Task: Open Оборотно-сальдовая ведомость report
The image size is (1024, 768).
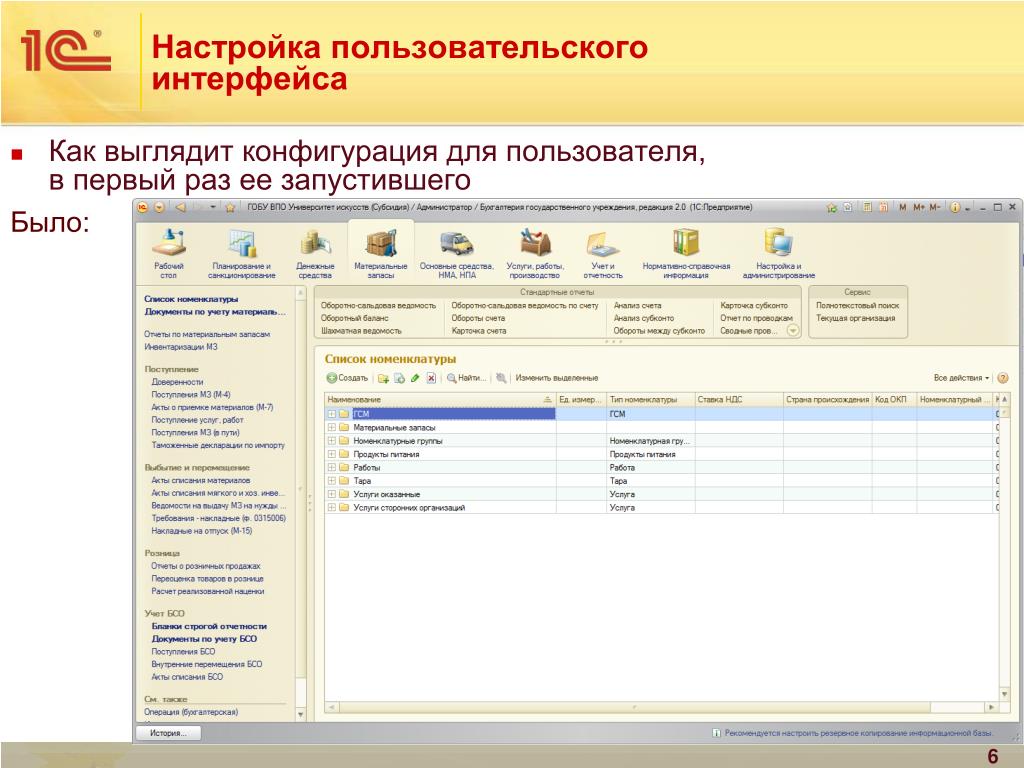Action: pos(378,306)
